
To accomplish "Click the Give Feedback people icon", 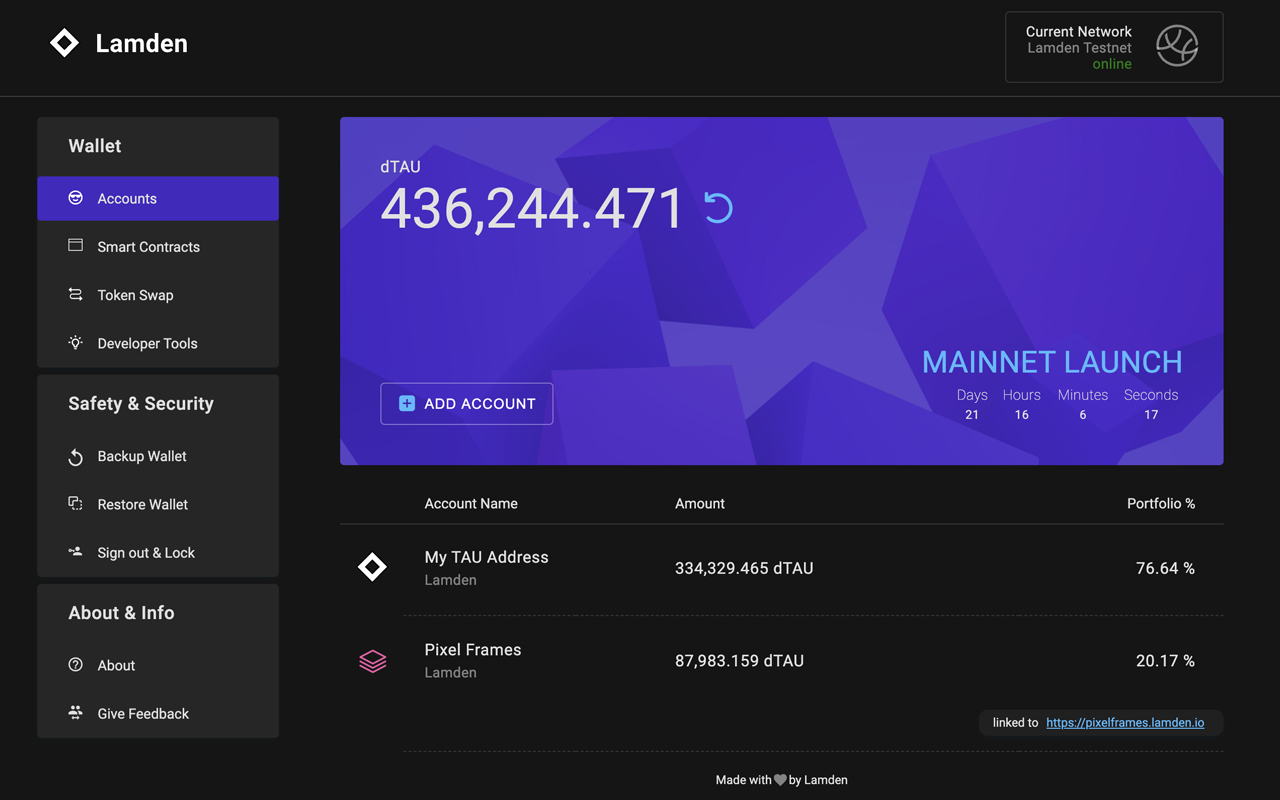I will tap(75, 713).
